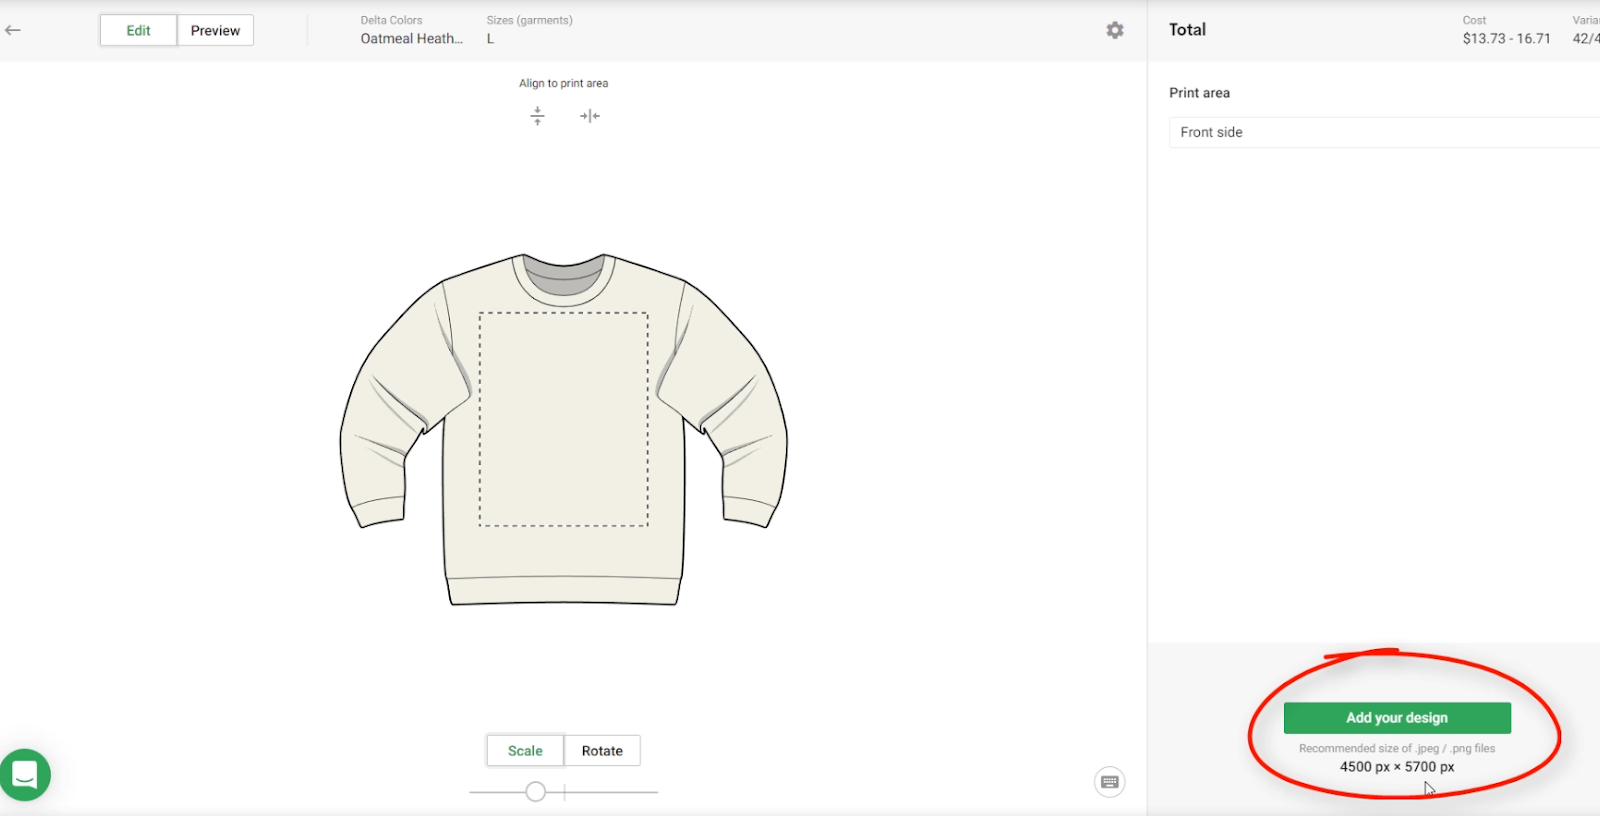Open the settings gear icon

1115,30
